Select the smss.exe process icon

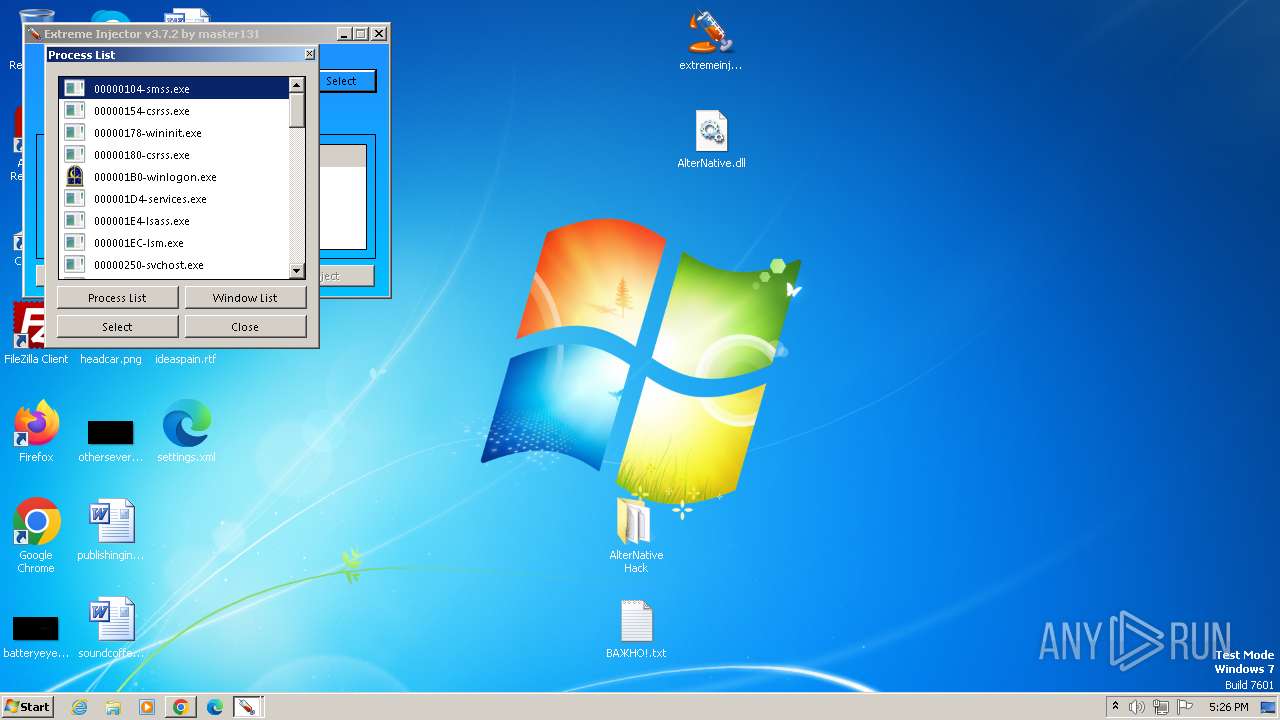coord(74,88)
